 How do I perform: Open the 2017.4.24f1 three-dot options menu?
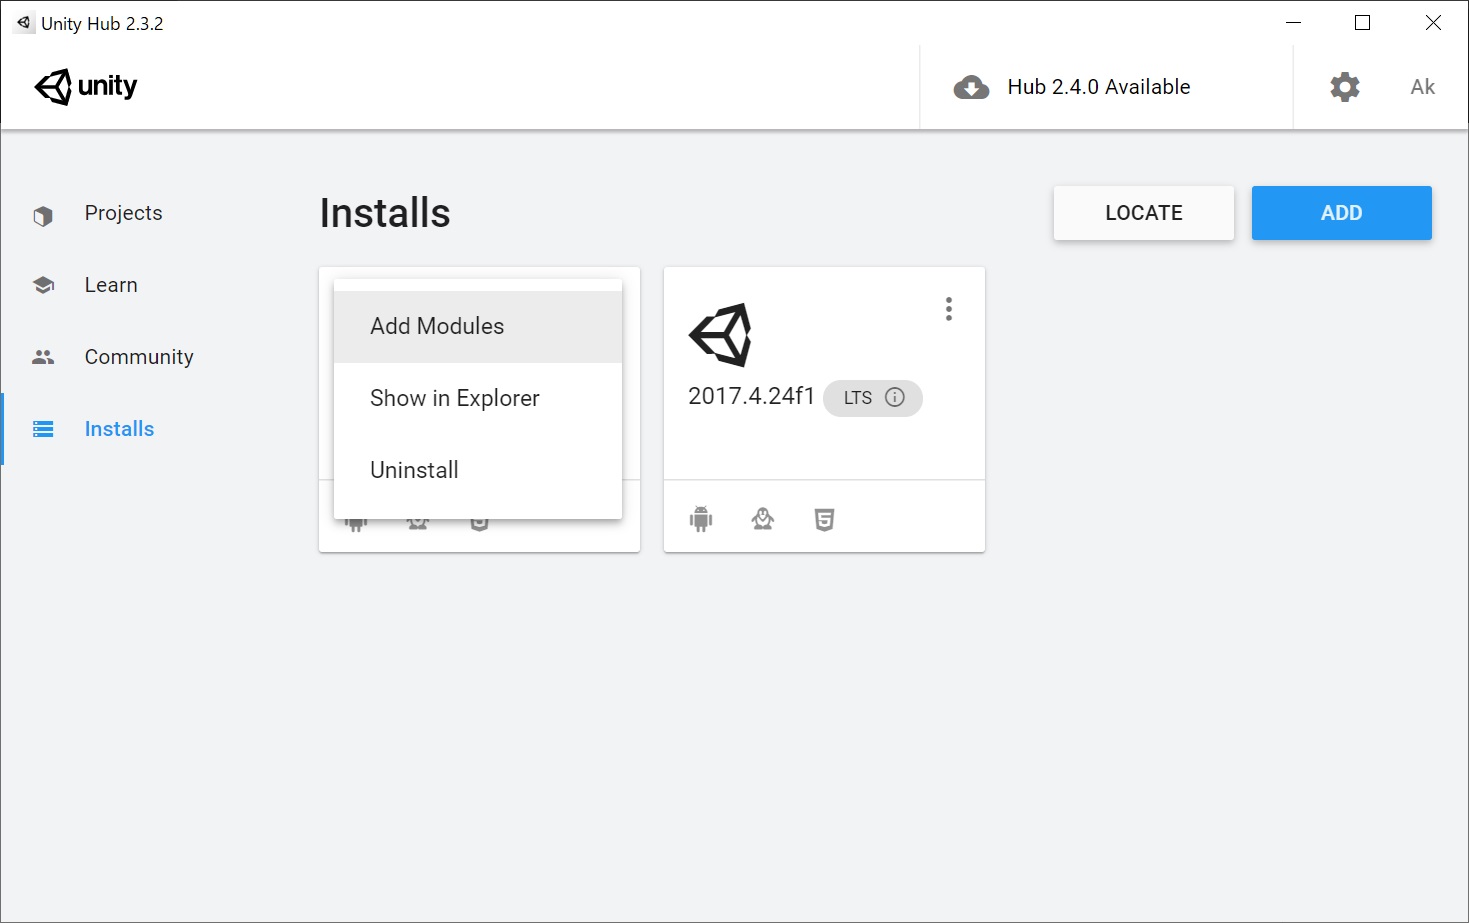pyautogui.click(x=949, y=309)
